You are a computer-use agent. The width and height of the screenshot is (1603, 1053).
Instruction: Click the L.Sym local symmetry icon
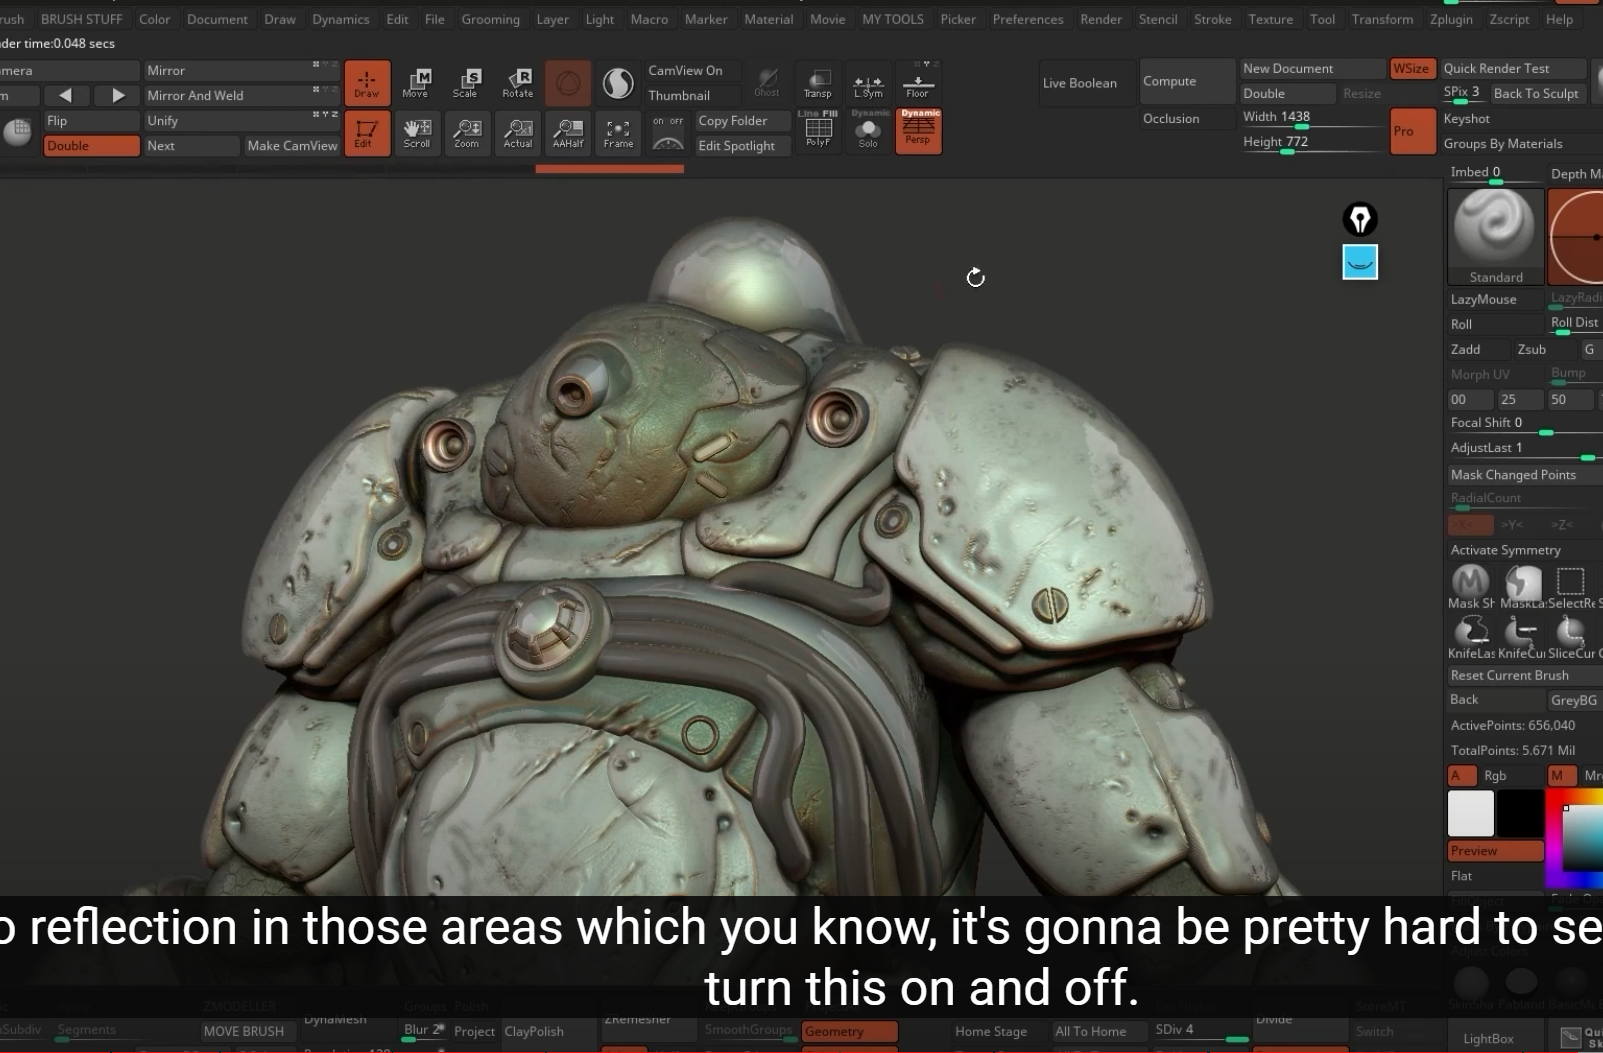coord(868,82)
